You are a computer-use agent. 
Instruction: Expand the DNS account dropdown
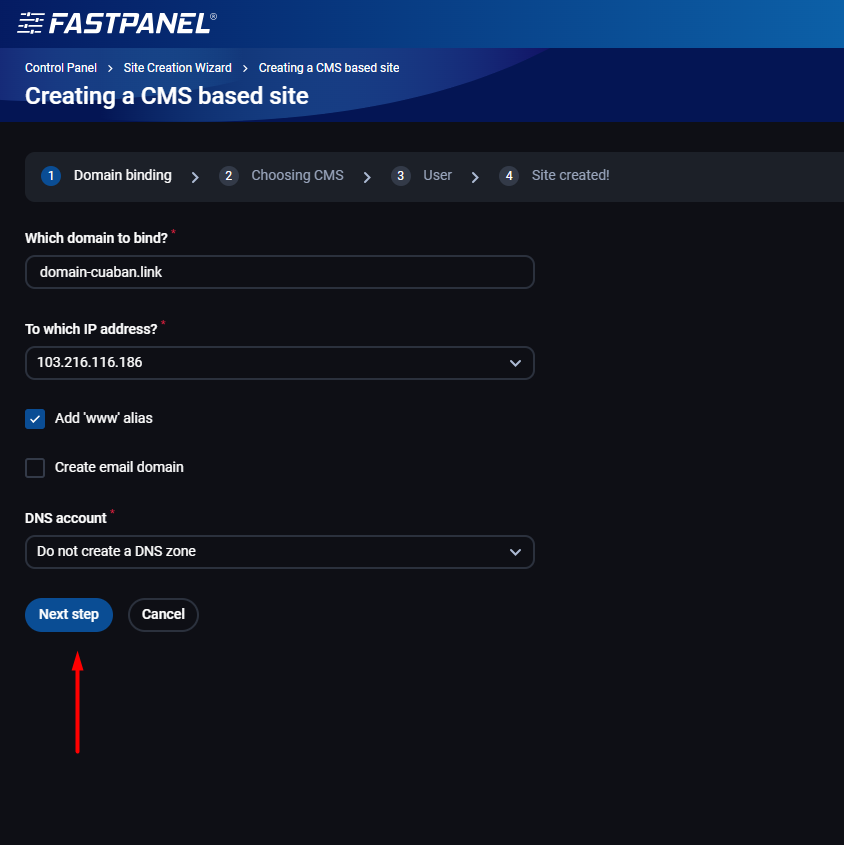point(280,552)
